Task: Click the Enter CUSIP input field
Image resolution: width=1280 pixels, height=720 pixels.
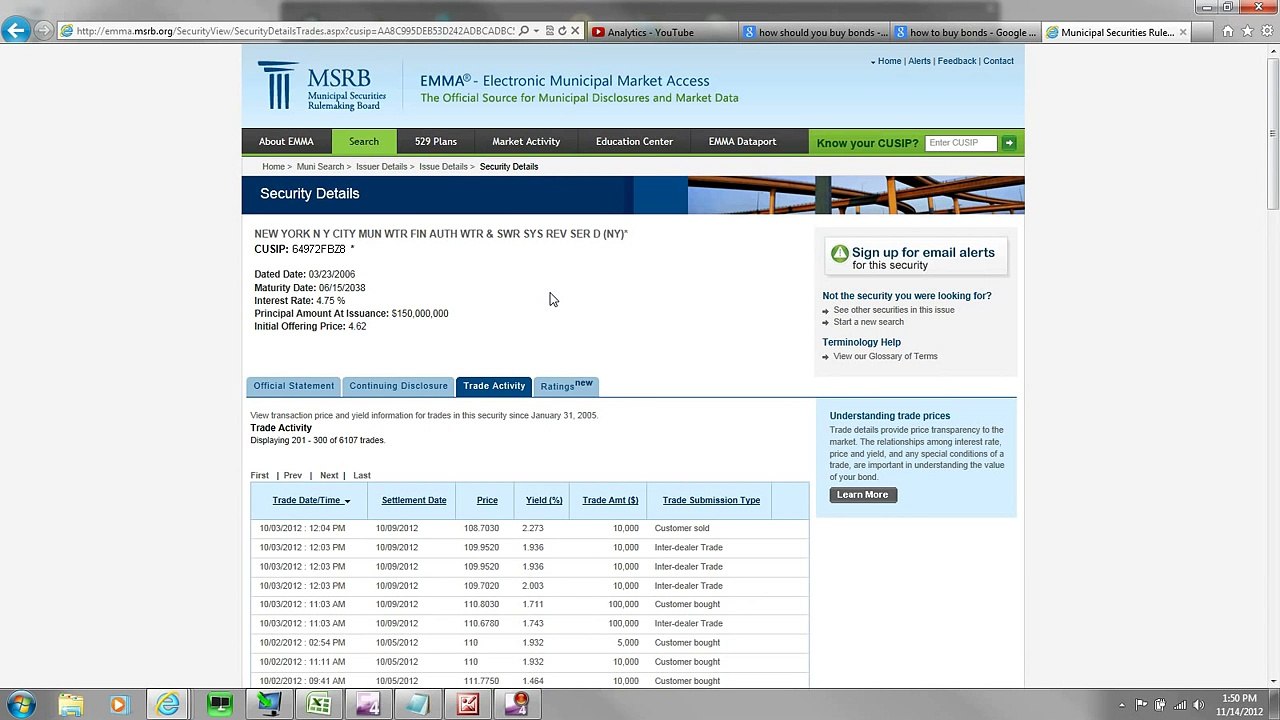Action: pos(961,143)
